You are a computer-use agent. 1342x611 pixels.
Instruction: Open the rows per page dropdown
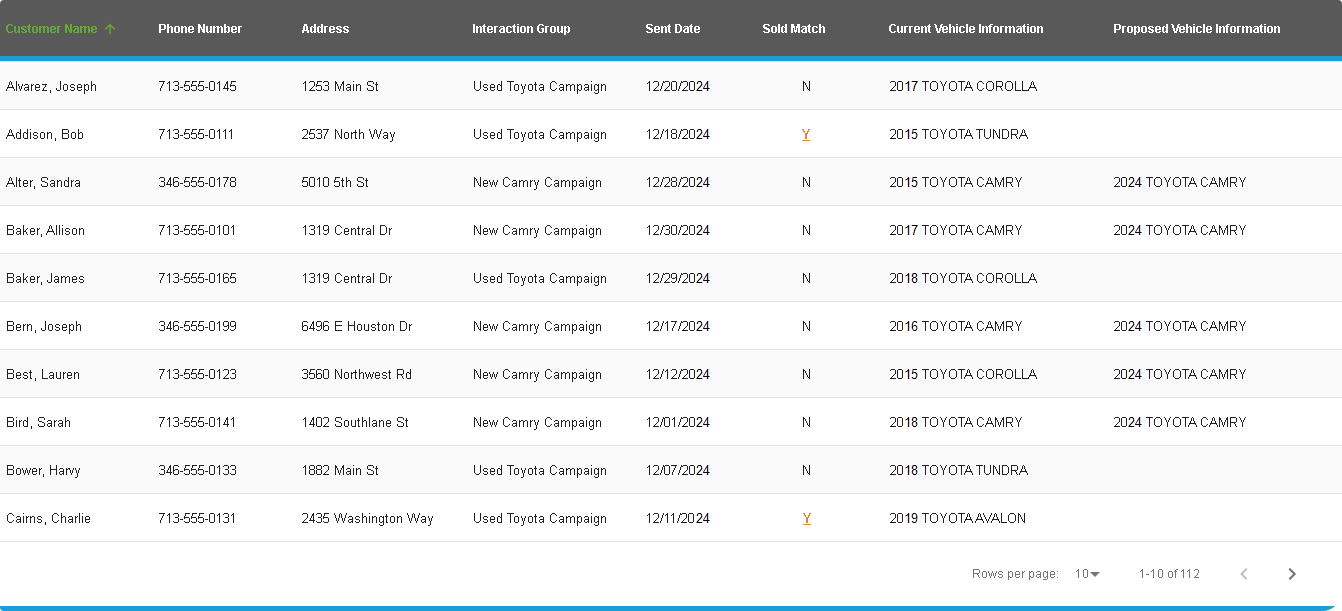pyautogui.click(x=1087, y=574)
